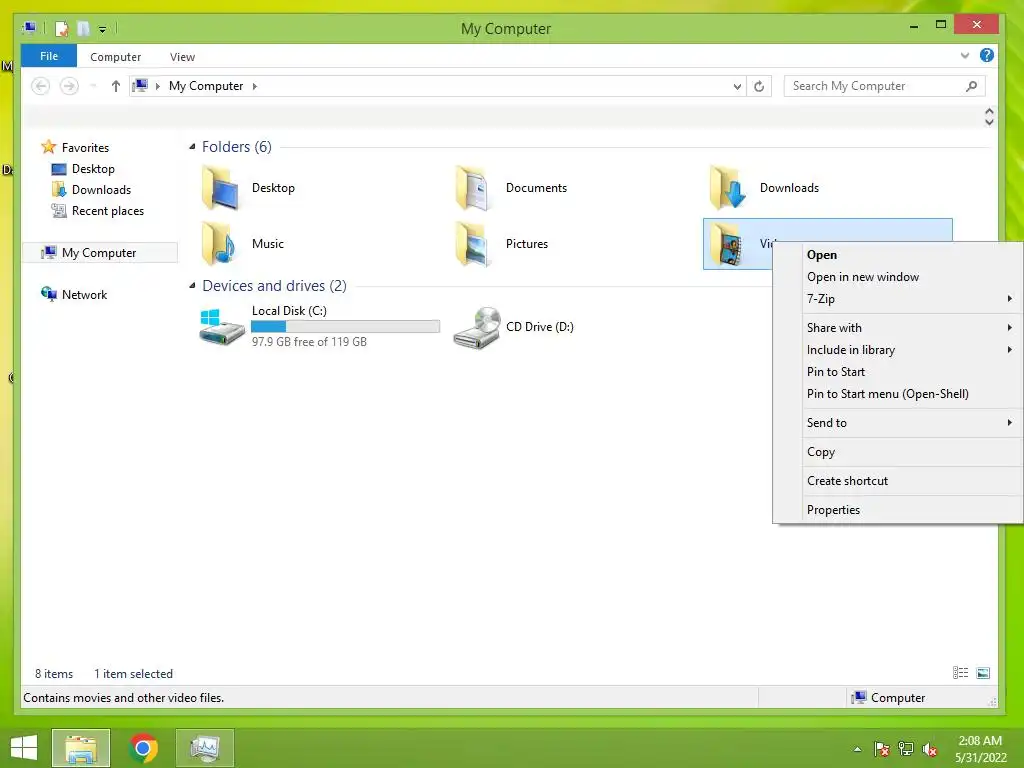Click the Back navigation arrow
The width and height of the screenshot is (1024, 768).
[40, 86]
